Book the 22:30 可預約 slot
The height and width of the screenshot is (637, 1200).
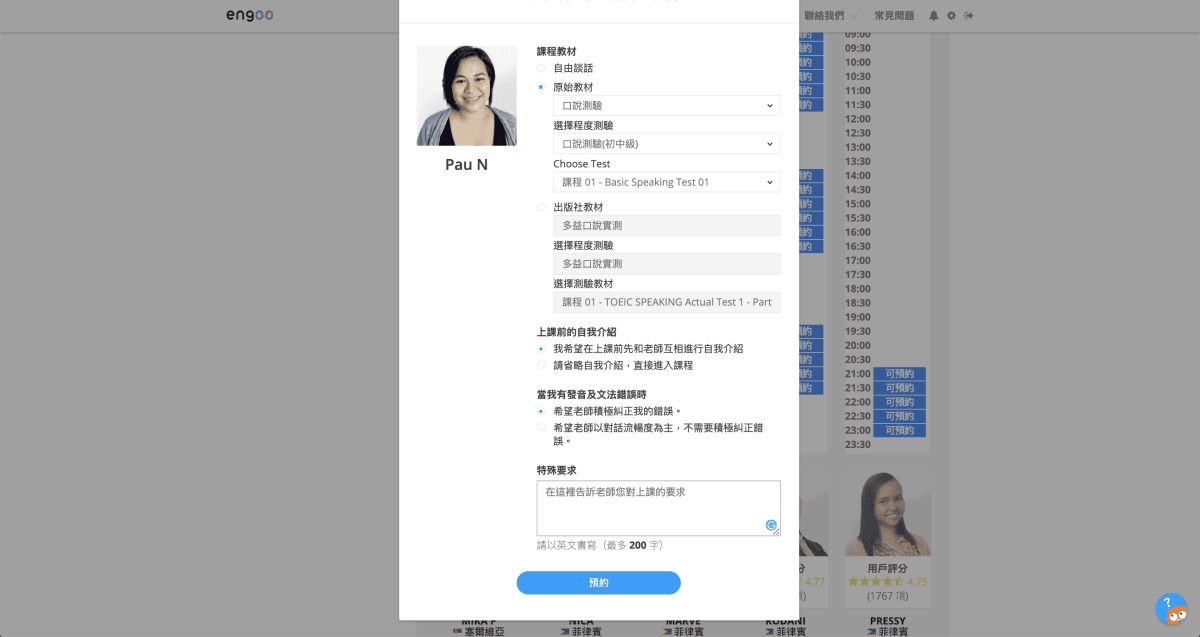[x=899, y=416]
